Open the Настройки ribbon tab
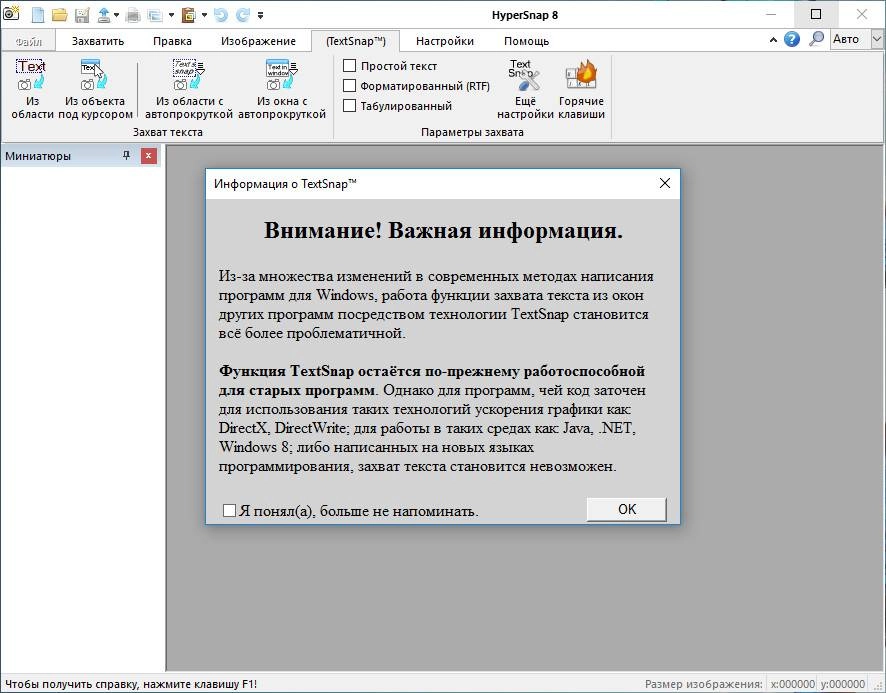This screenshot has height=693, width=886. (445, 41)
